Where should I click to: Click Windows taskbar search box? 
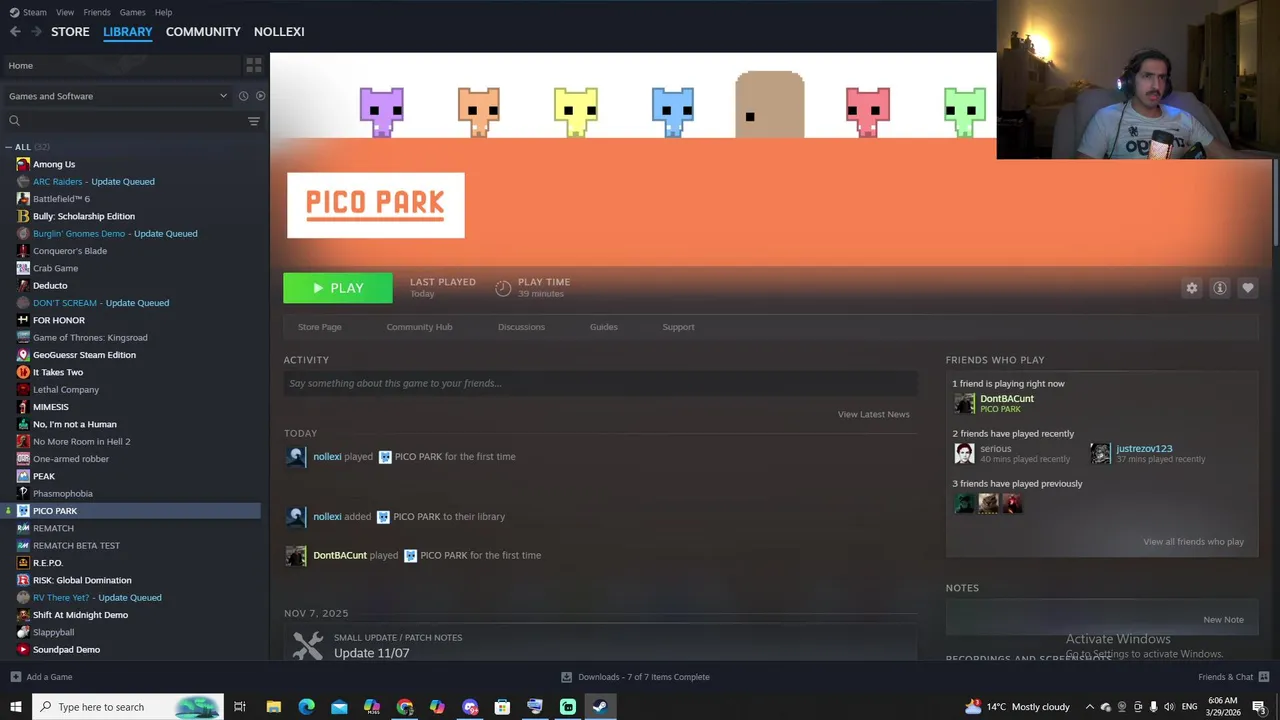tap(127, 707)
